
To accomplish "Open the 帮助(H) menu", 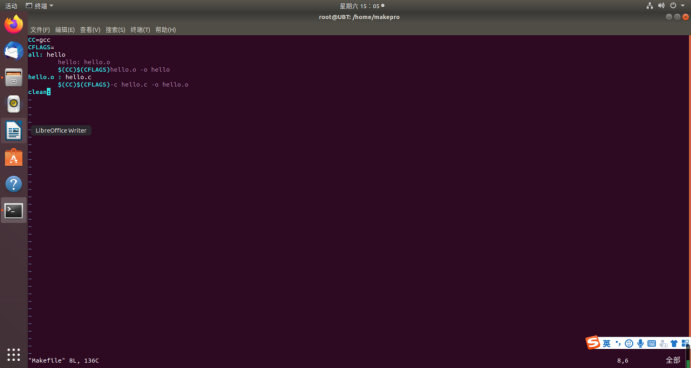I will [166, 30].
